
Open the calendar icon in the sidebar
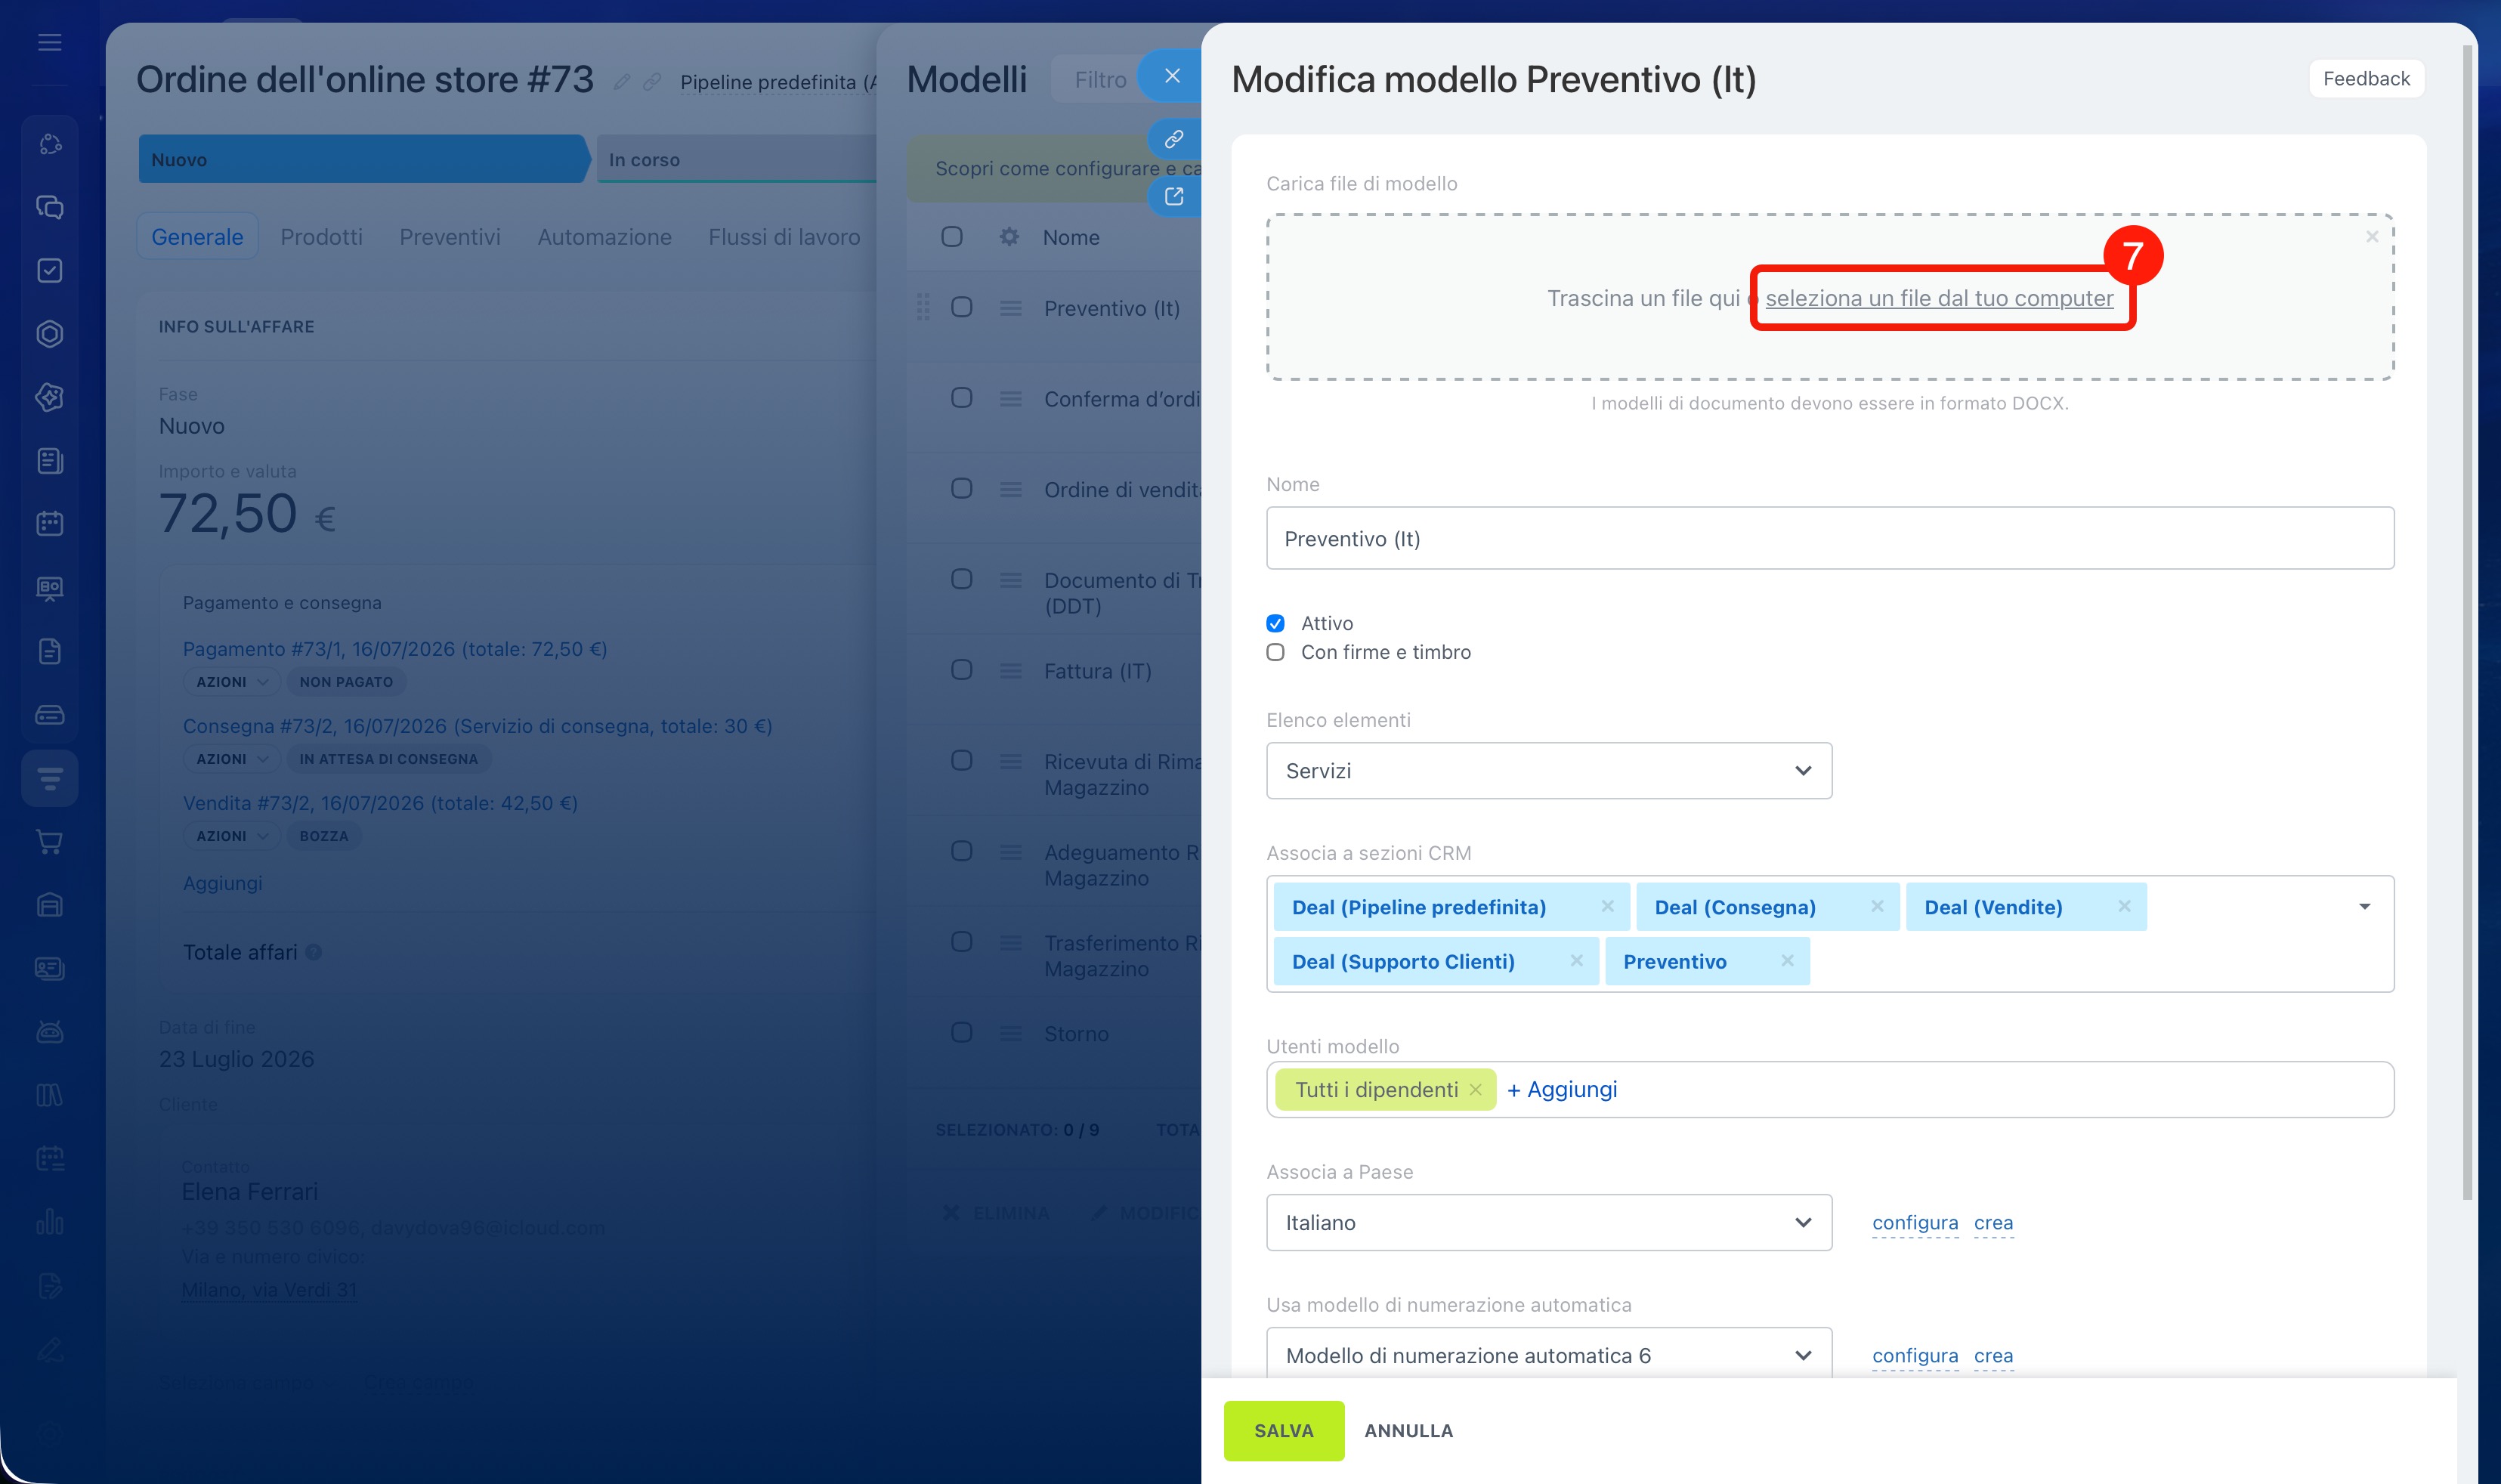point(49,523)
